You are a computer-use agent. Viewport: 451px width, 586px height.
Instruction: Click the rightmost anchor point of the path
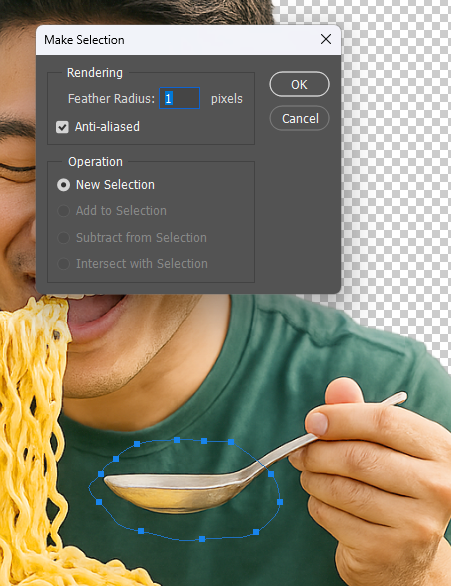pyautogui.click(x=280, y=502)
